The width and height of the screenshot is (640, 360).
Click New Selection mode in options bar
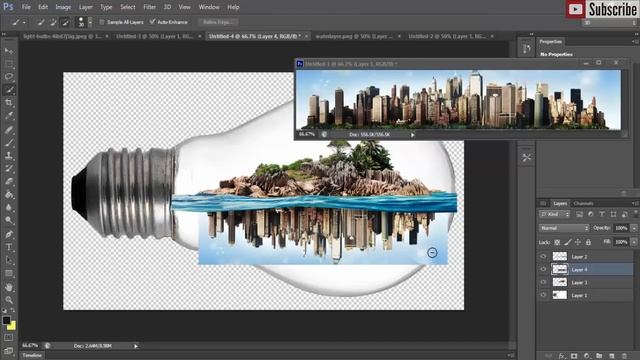pyautogui.click(x=40, y=22)
